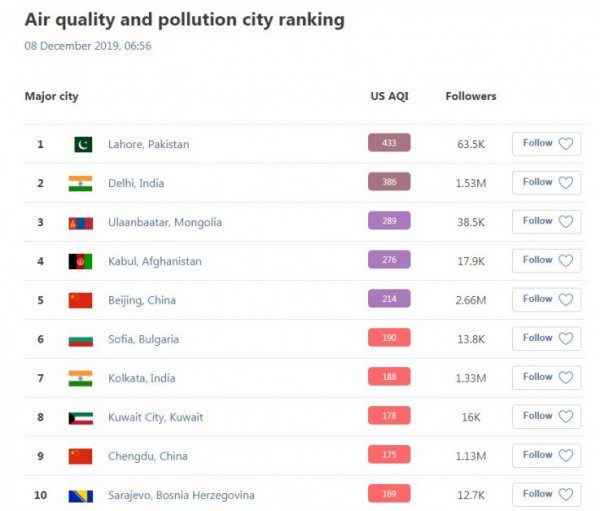Toggle Follow for Chengdu, China
The width and height of the screenshot is (600, 511).
tap(546, 456)
